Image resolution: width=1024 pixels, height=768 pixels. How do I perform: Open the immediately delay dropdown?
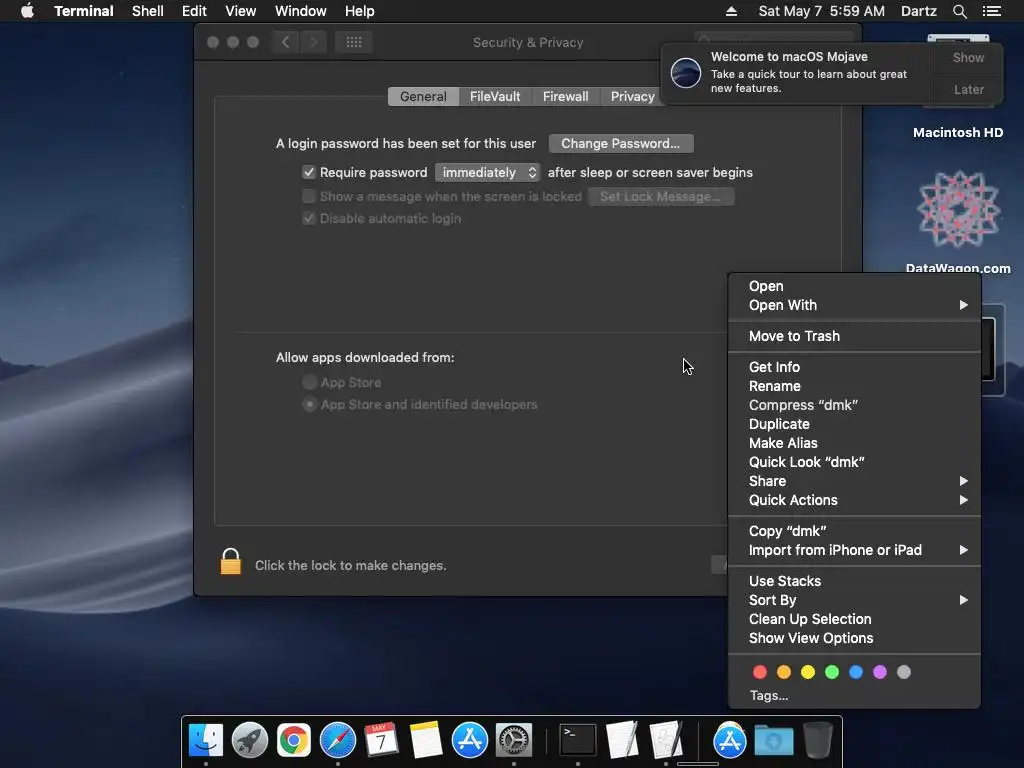(x=488, y=172)
